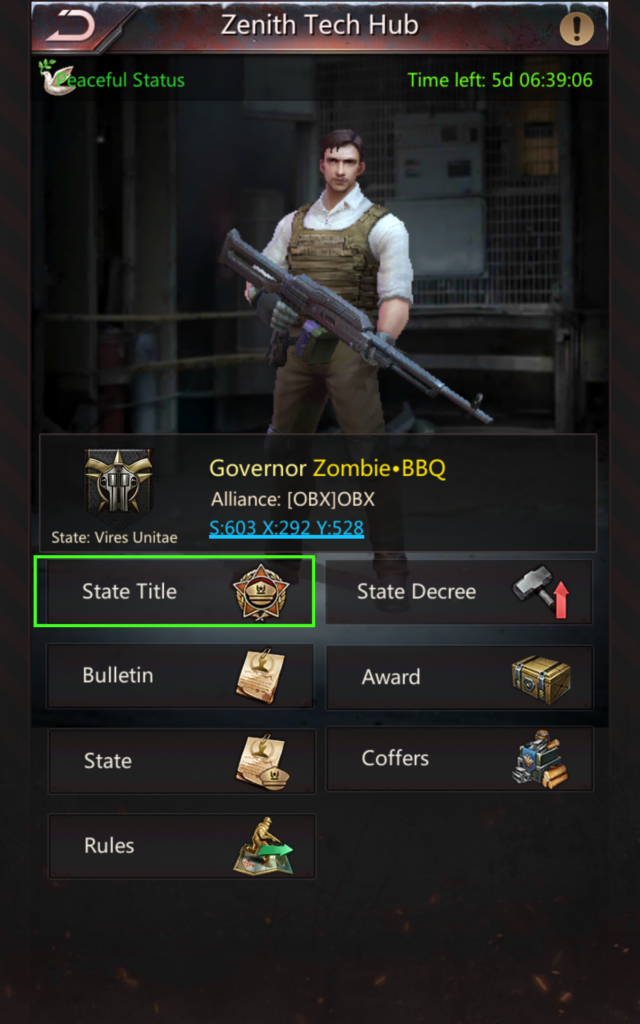
Task: Open the exclamation info icon
Action: tap(577, 29)
